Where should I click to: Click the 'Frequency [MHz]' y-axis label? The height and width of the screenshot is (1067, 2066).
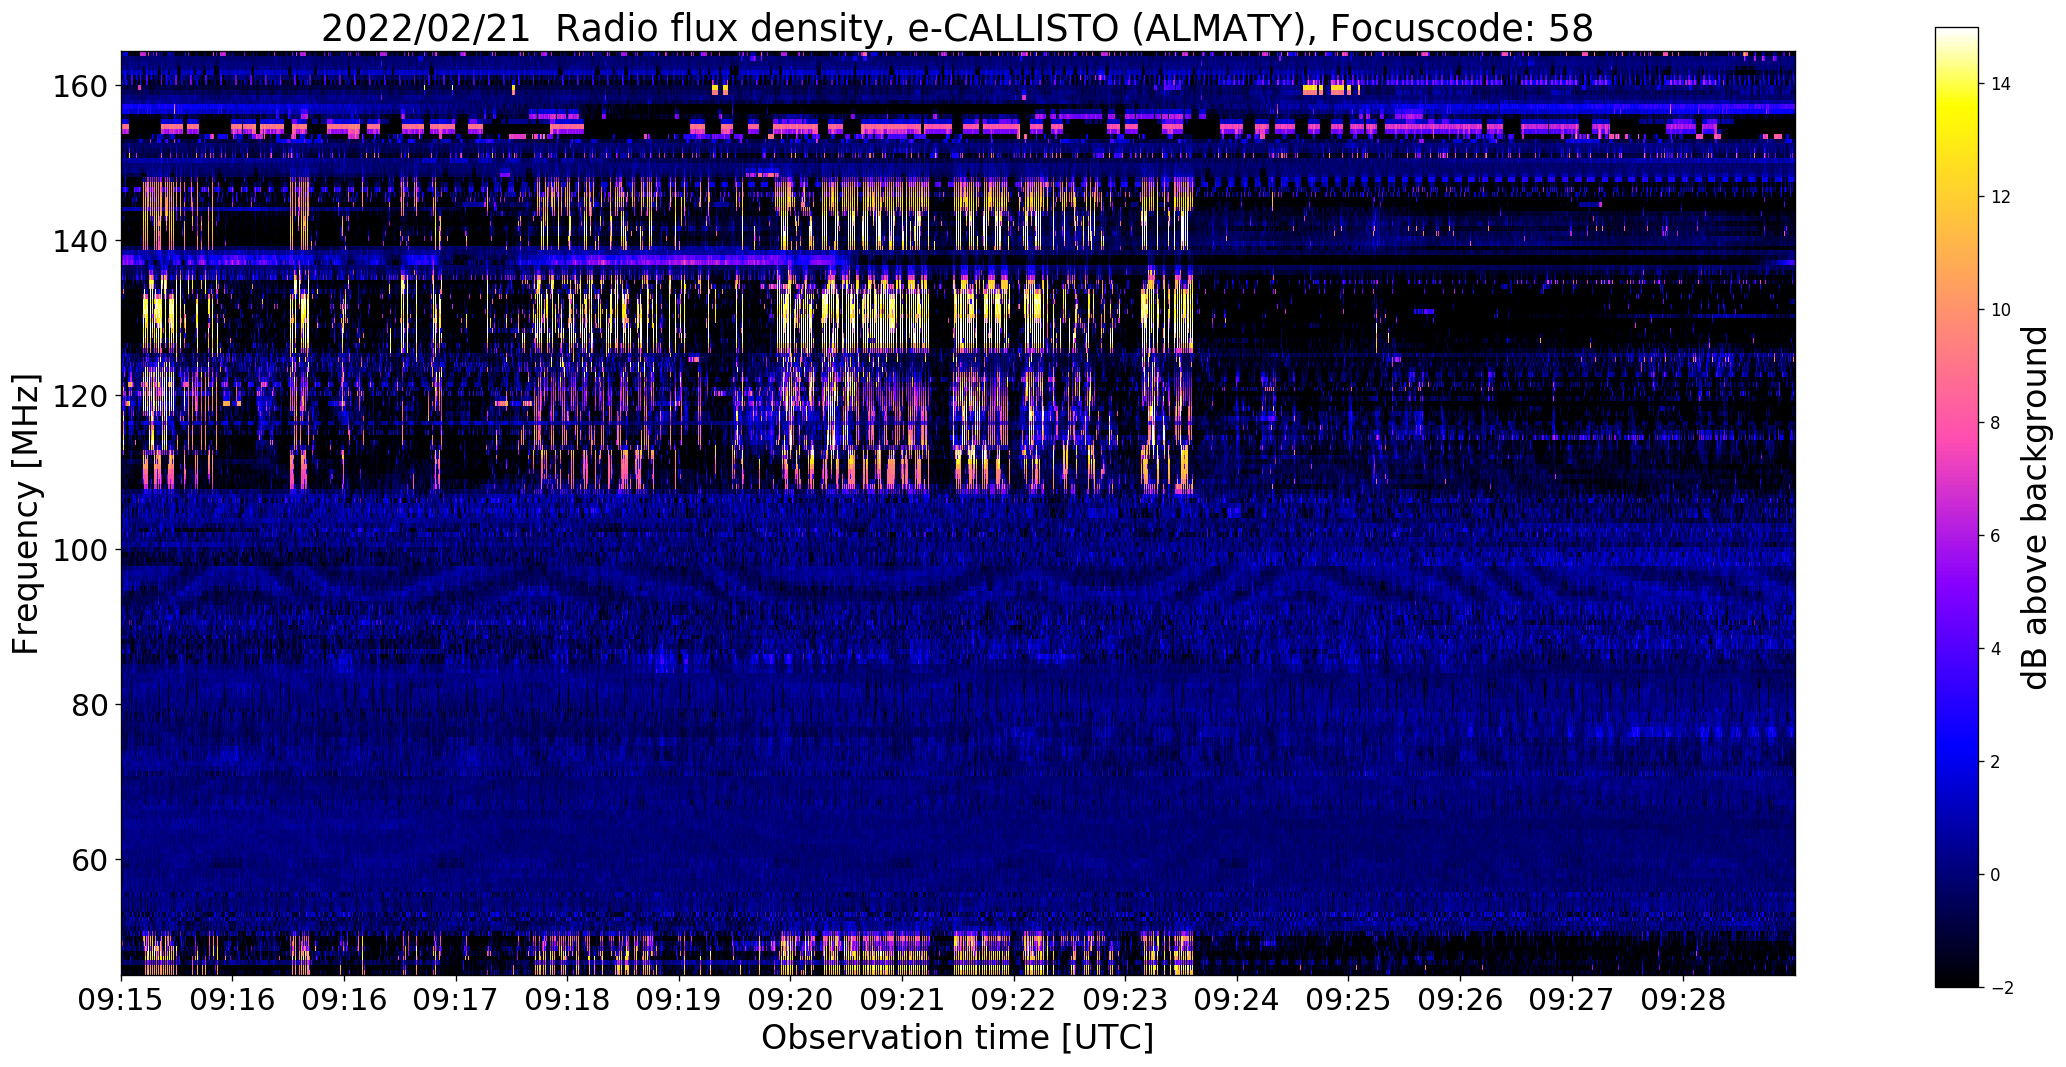pyautogui.click(x=26, y=514)
